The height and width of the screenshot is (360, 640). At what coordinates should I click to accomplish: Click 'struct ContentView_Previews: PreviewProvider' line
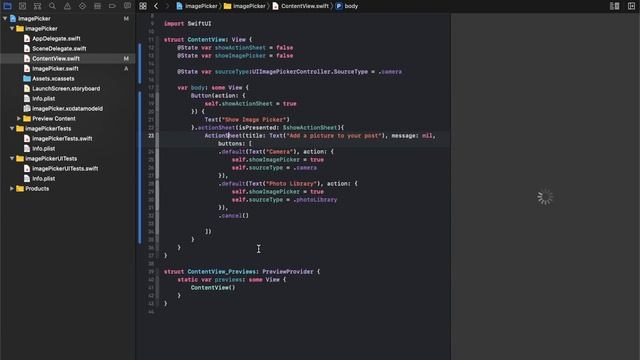pos(242,272)
